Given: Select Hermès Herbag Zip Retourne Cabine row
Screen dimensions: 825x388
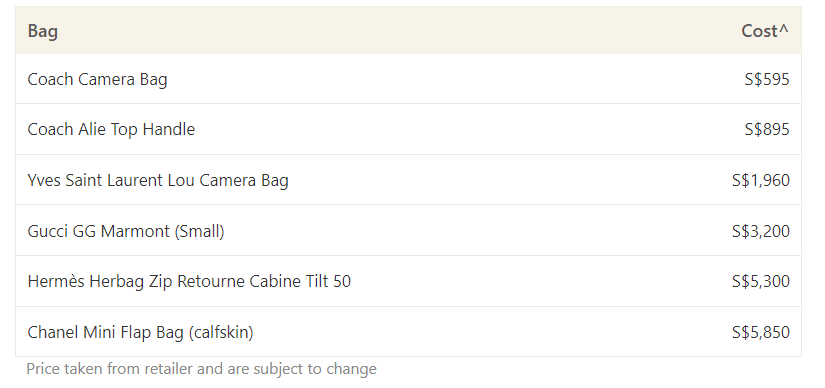Looking at the screenshot, I should point(408,281).
